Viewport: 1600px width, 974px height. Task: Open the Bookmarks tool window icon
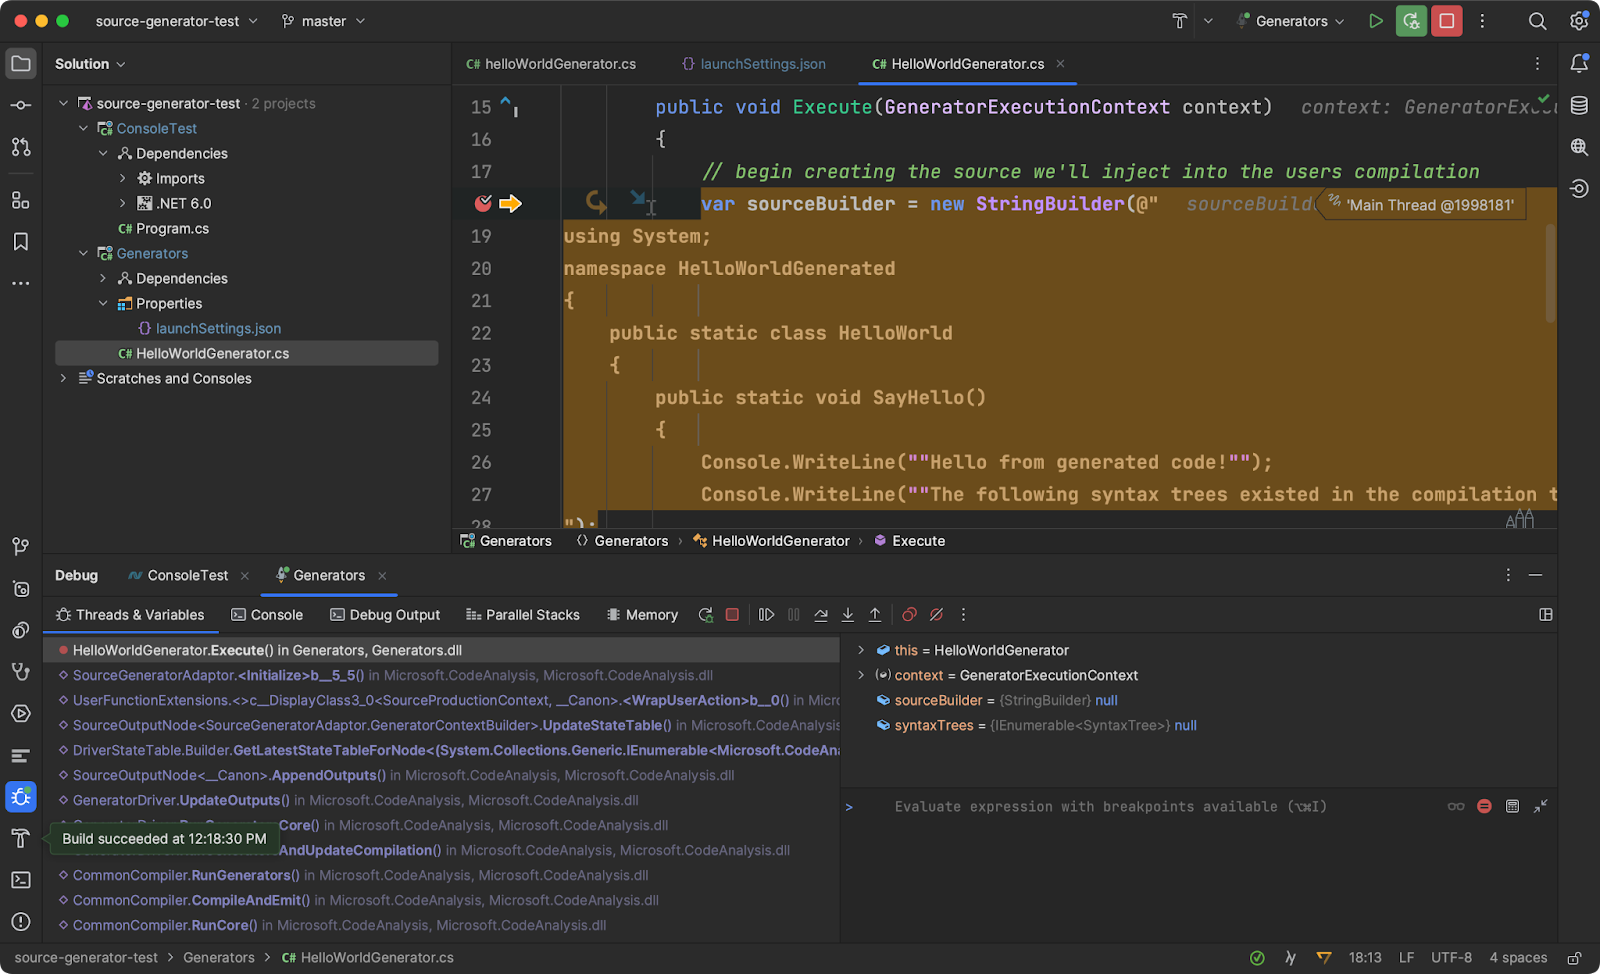pos(21,242)
